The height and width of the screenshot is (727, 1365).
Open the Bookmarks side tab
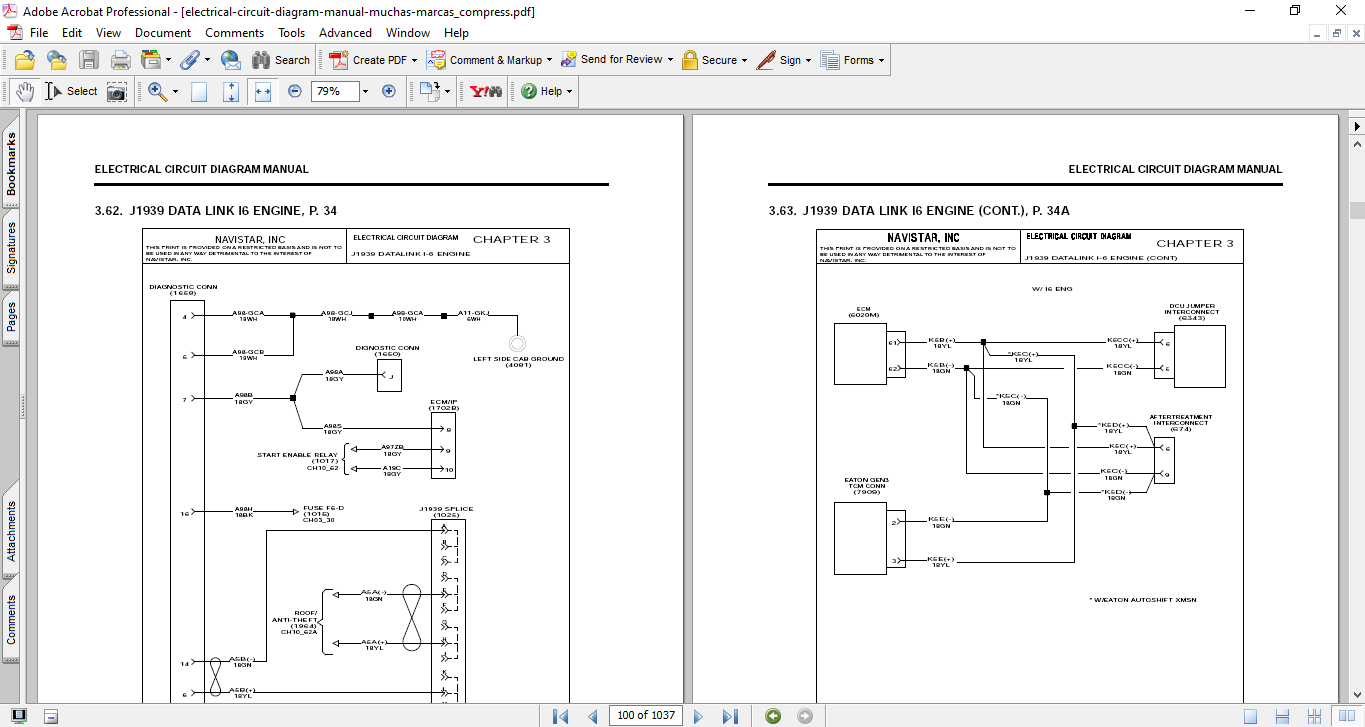coord(12,165)
